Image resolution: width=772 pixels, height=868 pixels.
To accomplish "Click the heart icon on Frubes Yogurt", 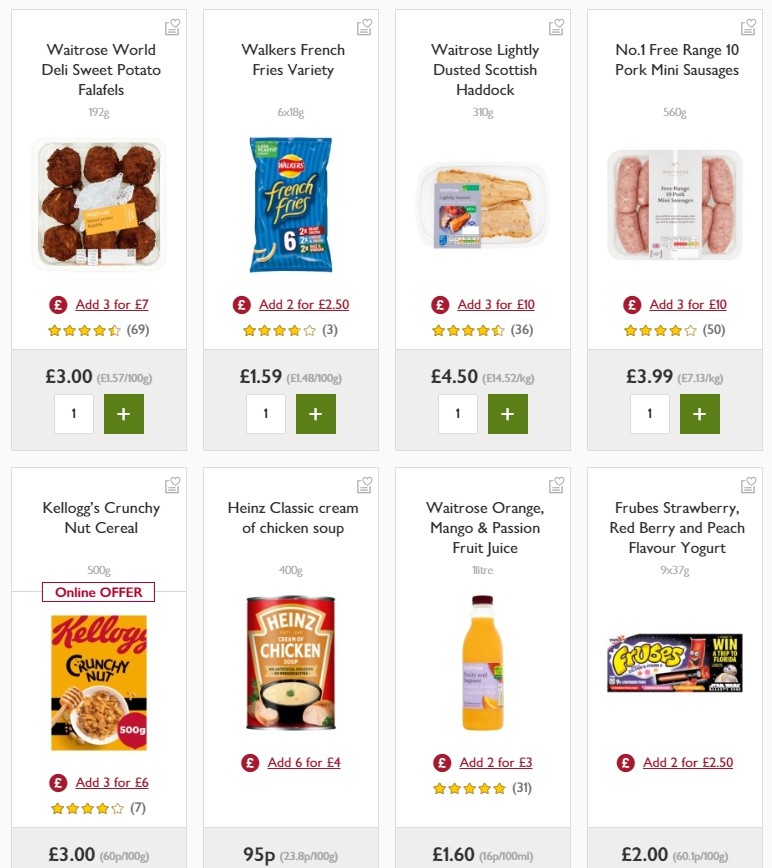I will click(x=748, y=484).
